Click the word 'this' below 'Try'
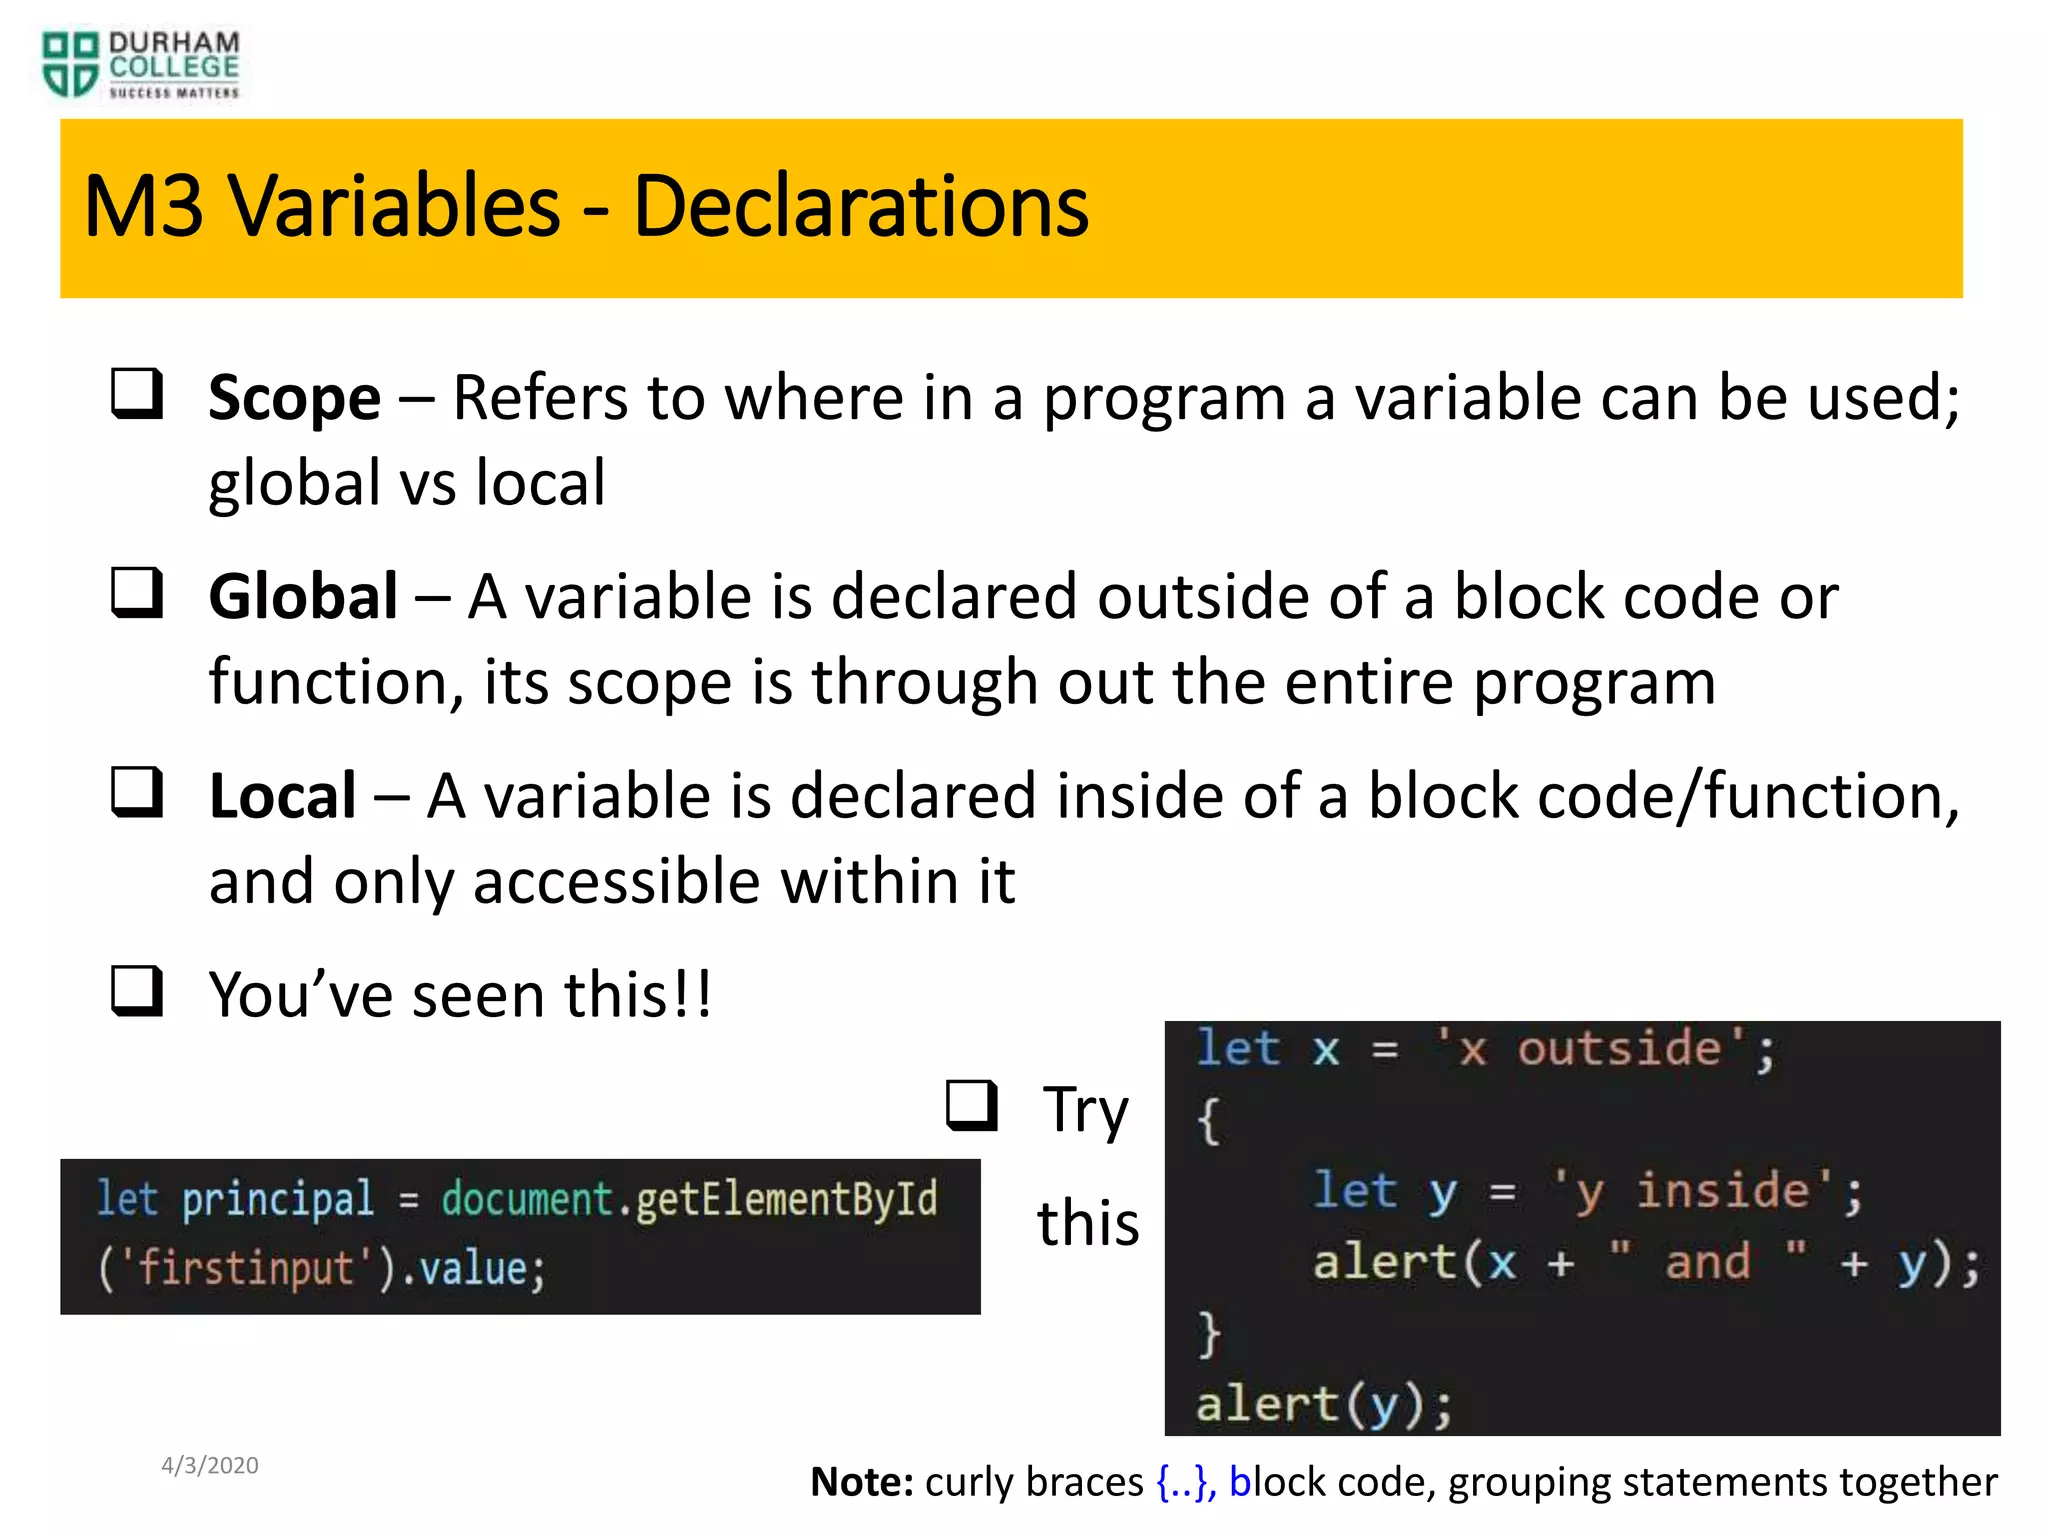The width and height of the screenshot is (2048, 1536). click(x=1088, y=1223)
